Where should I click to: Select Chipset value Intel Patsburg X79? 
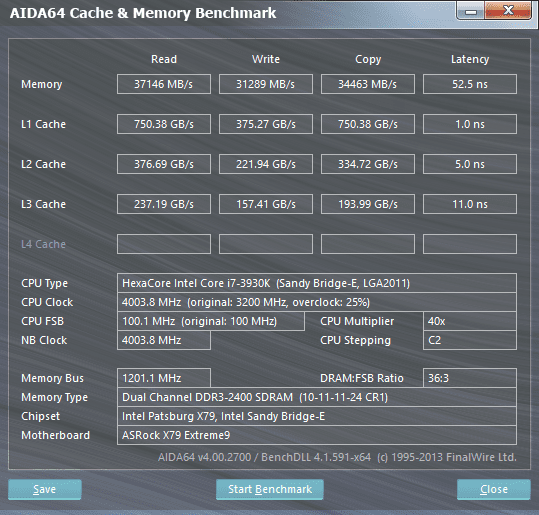click(317, 416)
